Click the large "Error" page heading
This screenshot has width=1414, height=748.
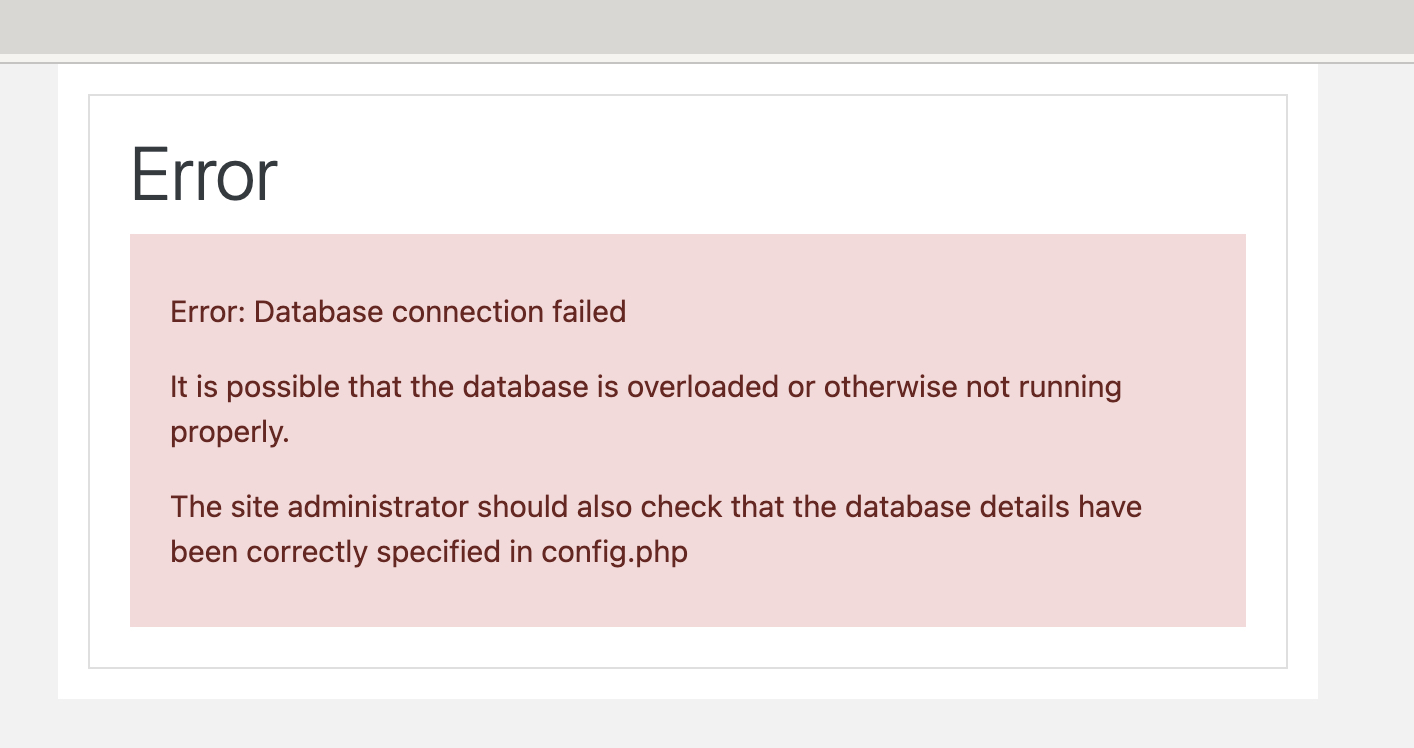204,175
